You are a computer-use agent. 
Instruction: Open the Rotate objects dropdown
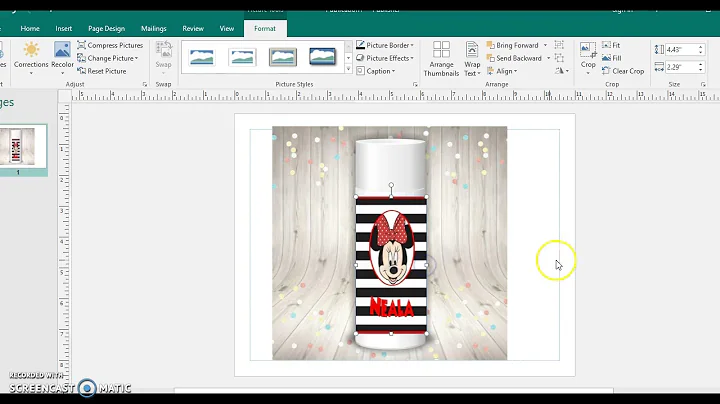click(562, 71)
